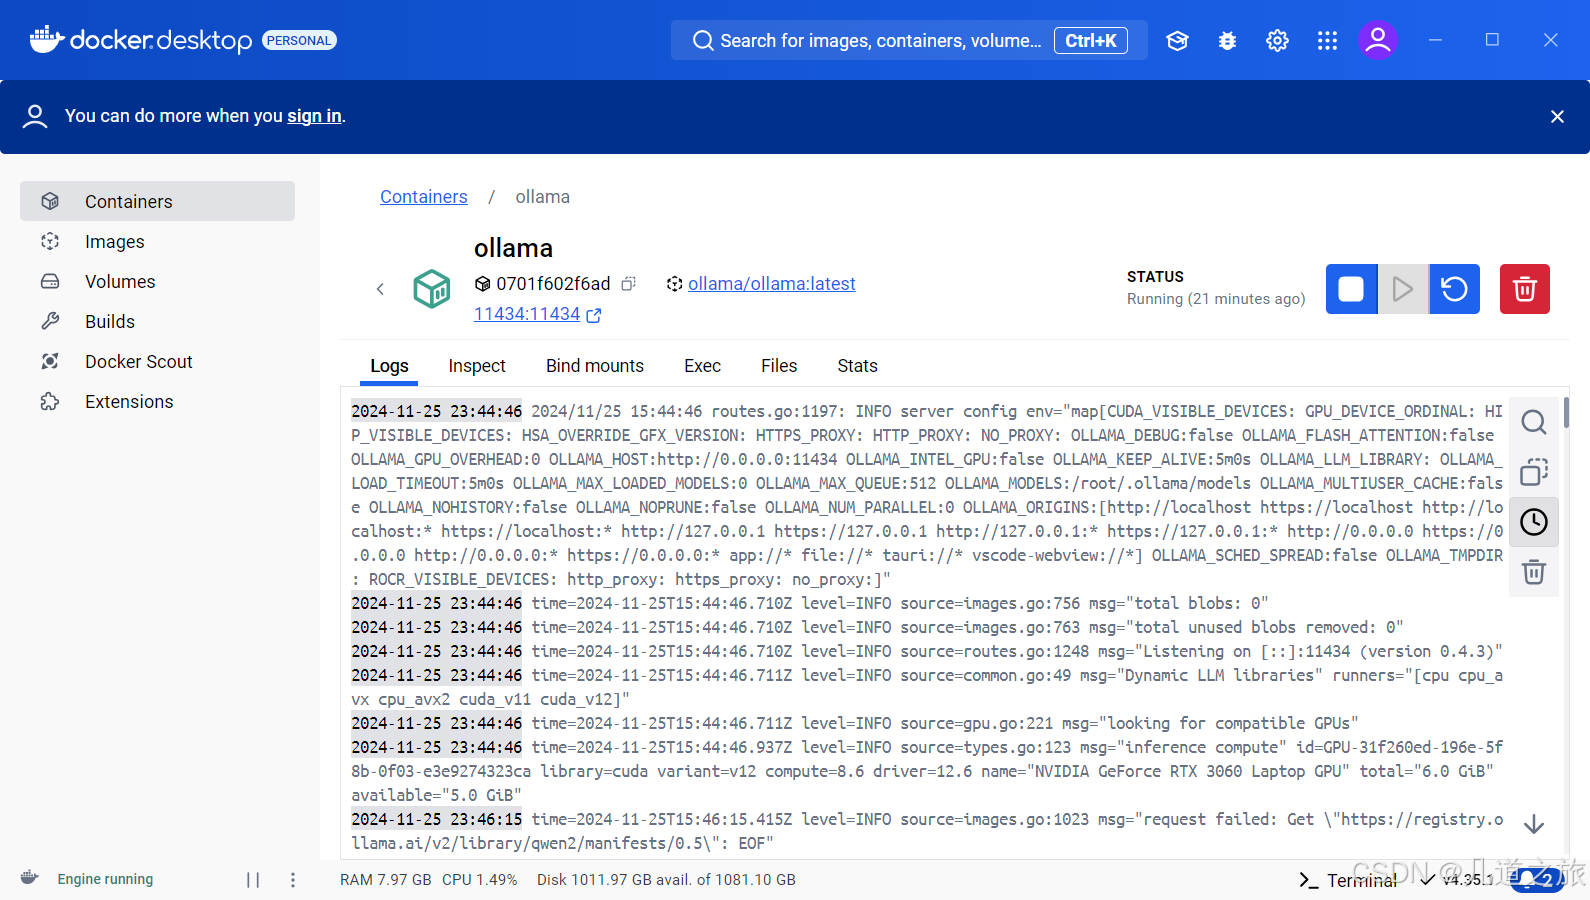Jump to bottom of logs arrow
Image resolution: width=1590 pixels, height=900 pixels.
1534,824
